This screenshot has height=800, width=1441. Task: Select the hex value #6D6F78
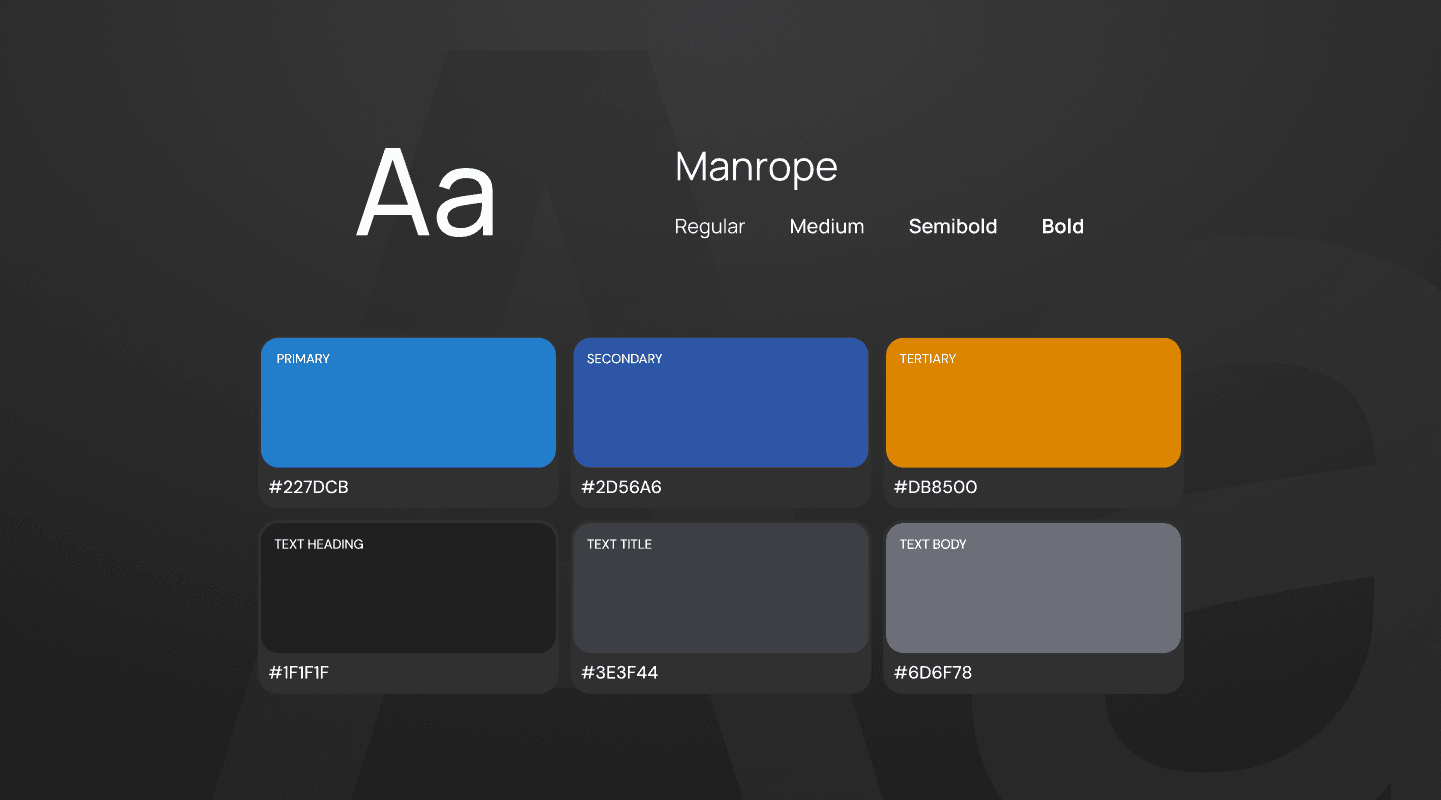pyautogui.click(x=933, y=673)
